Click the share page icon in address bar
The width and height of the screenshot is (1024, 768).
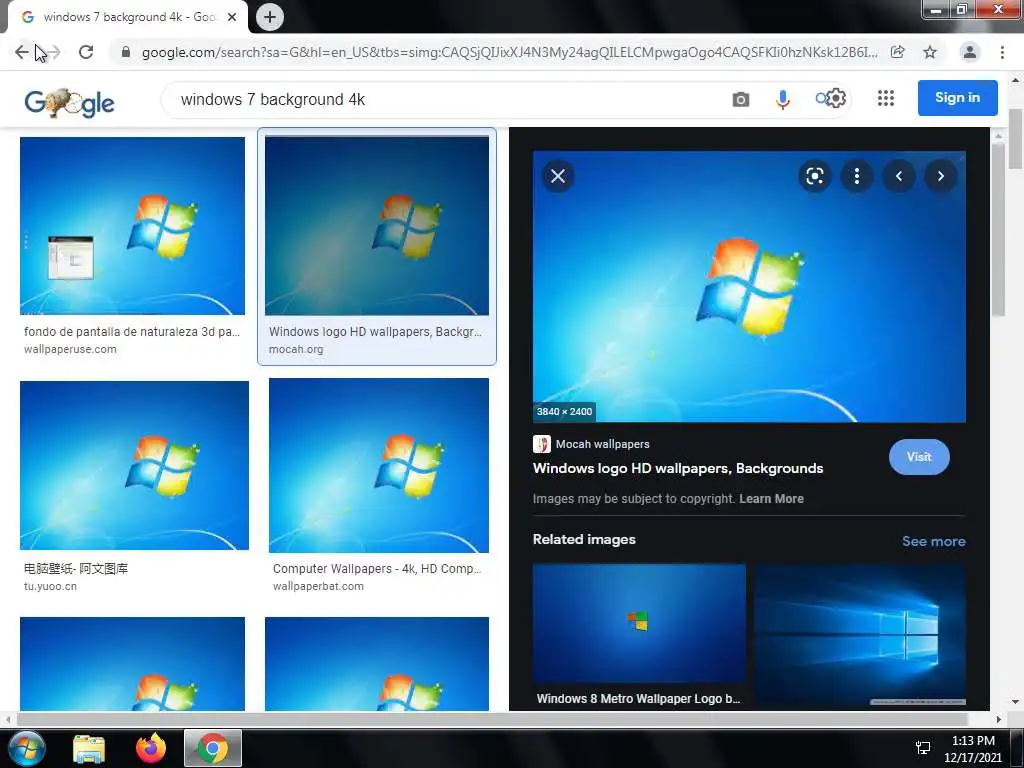click(898, 52)
